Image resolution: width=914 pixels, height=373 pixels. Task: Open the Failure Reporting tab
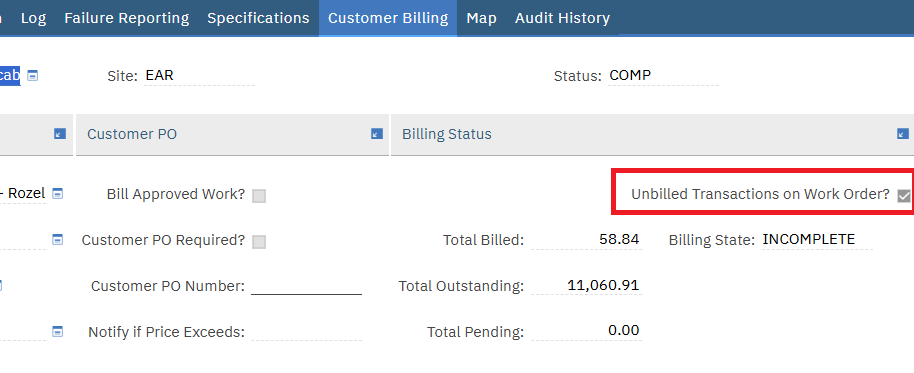click(x=126, y=18)
